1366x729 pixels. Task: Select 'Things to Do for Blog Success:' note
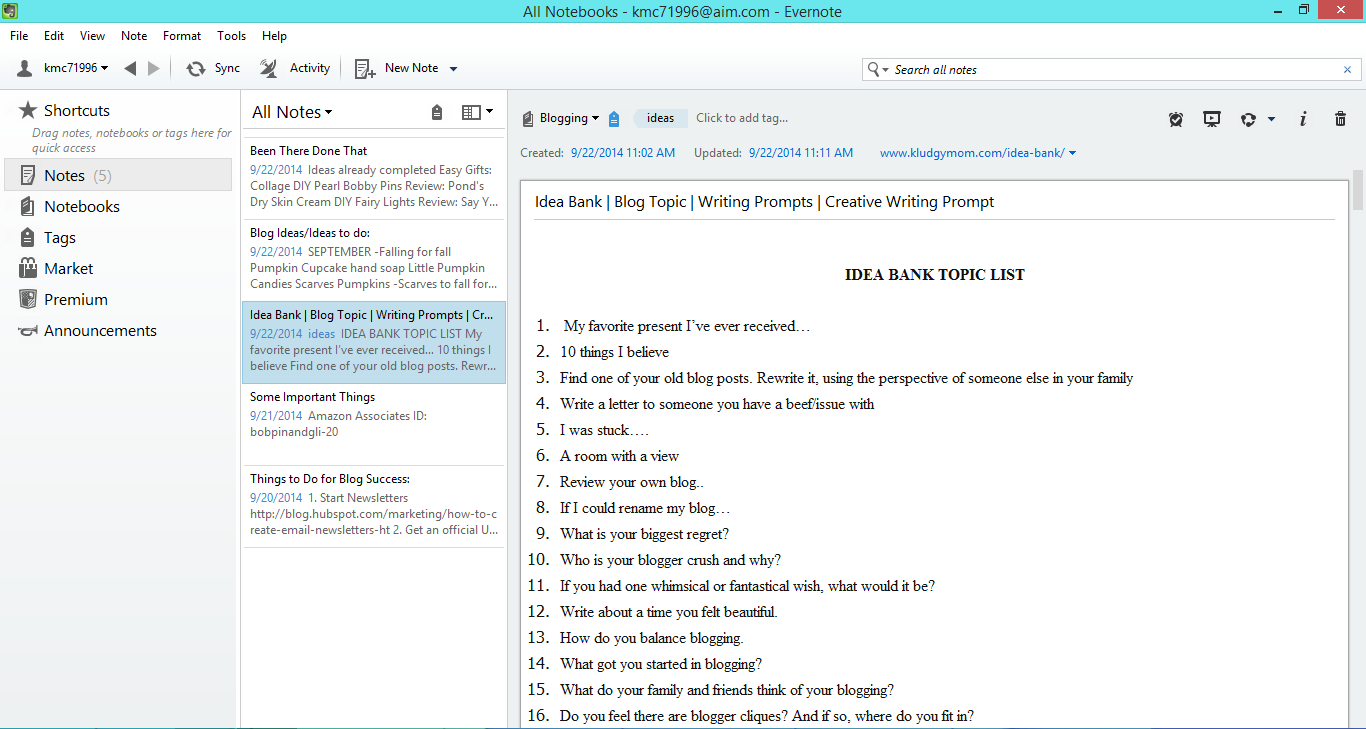pos(374,506)
